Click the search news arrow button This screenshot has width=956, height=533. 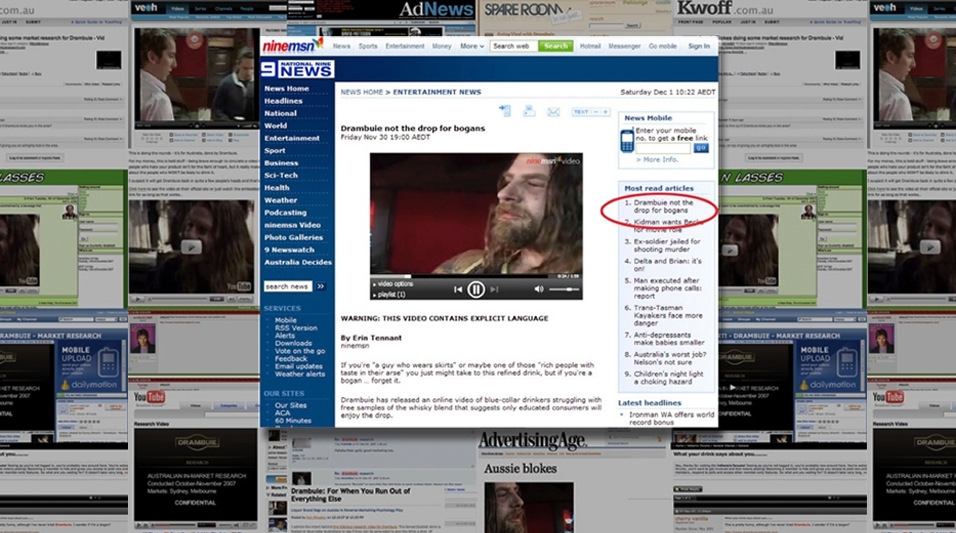[321, 286]
